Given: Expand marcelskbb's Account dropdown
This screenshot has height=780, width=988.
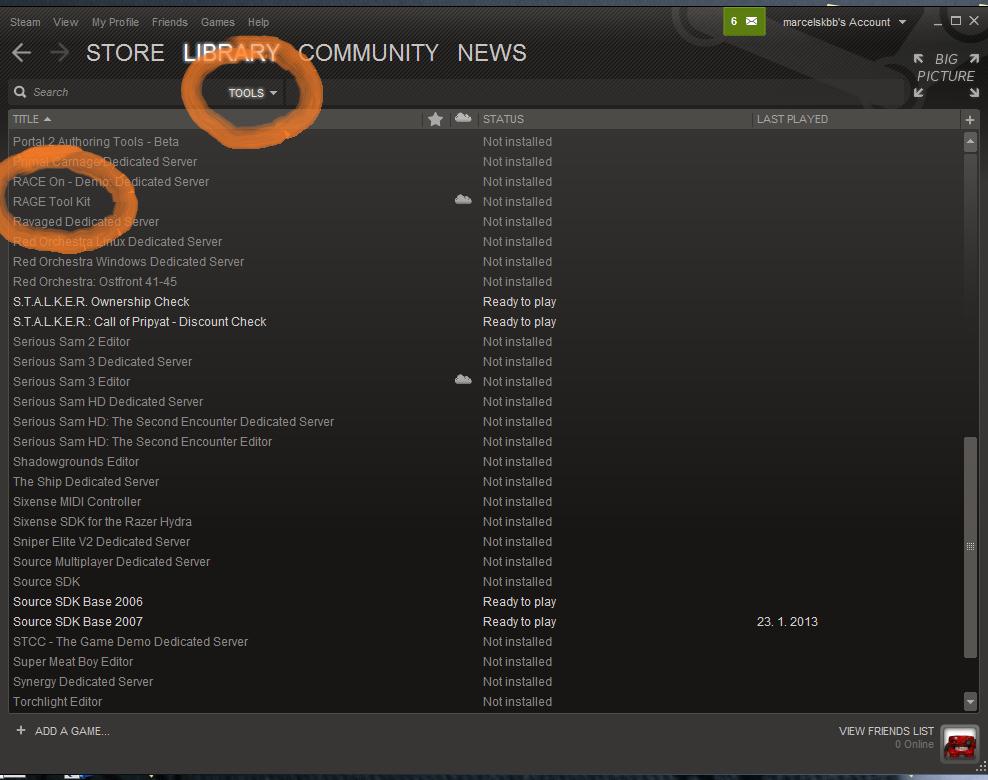Looking at the screenshot, I should click(x=844, y=22).
